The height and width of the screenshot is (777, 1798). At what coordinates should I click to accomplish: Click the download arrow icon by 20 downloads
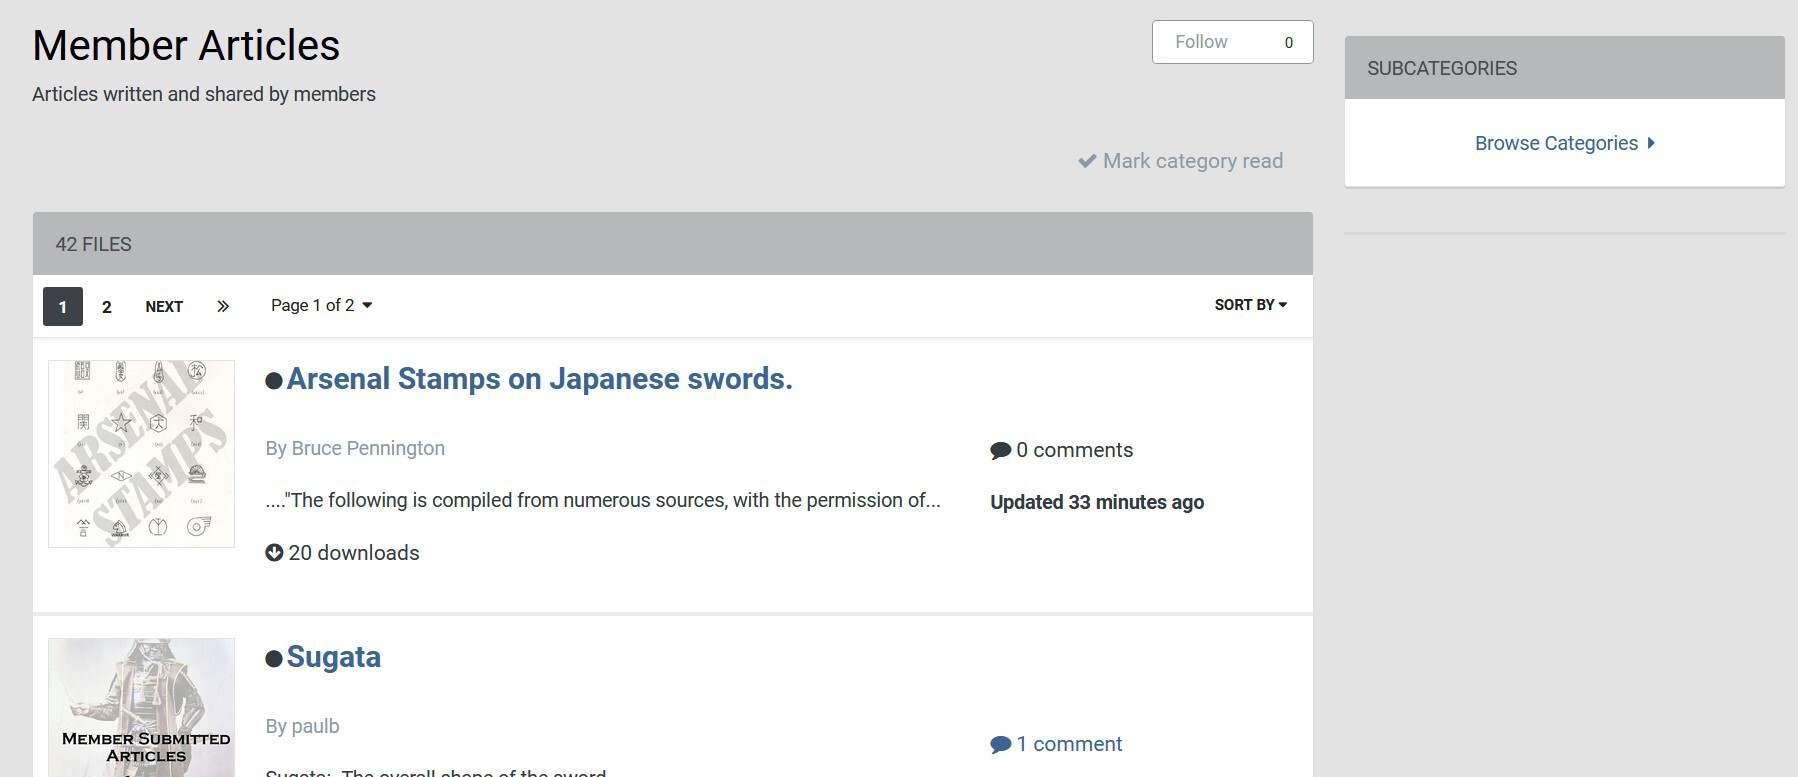(274, 553)
